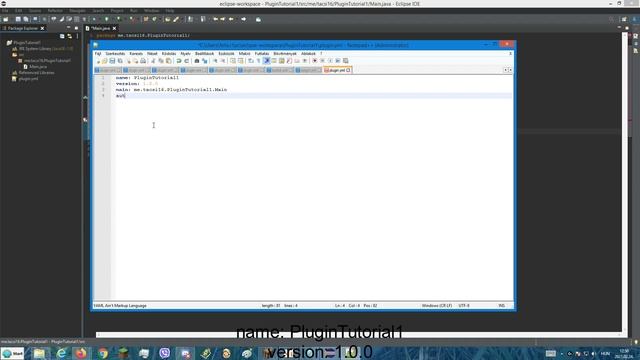Click the Eclipse editor vertical scrollbar
640x360 pixels.
pos(624,182)
